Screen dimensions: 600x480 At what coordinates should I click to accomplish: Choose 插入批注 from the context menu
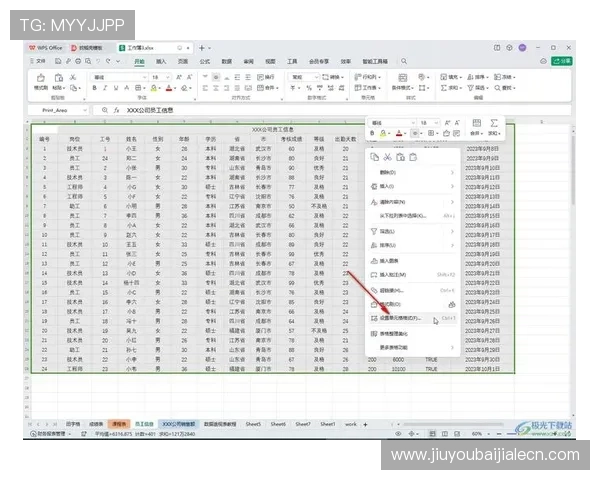click(x=390, y=274)
